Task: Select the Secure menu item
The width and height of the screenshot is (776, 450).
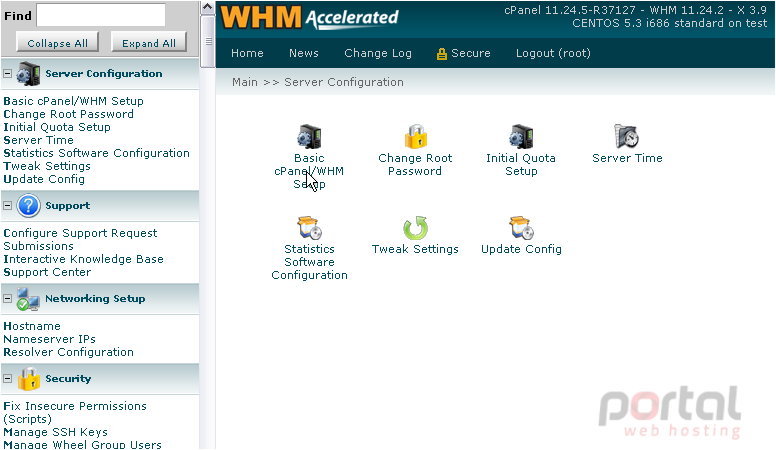Action: [x=471, y=53]
